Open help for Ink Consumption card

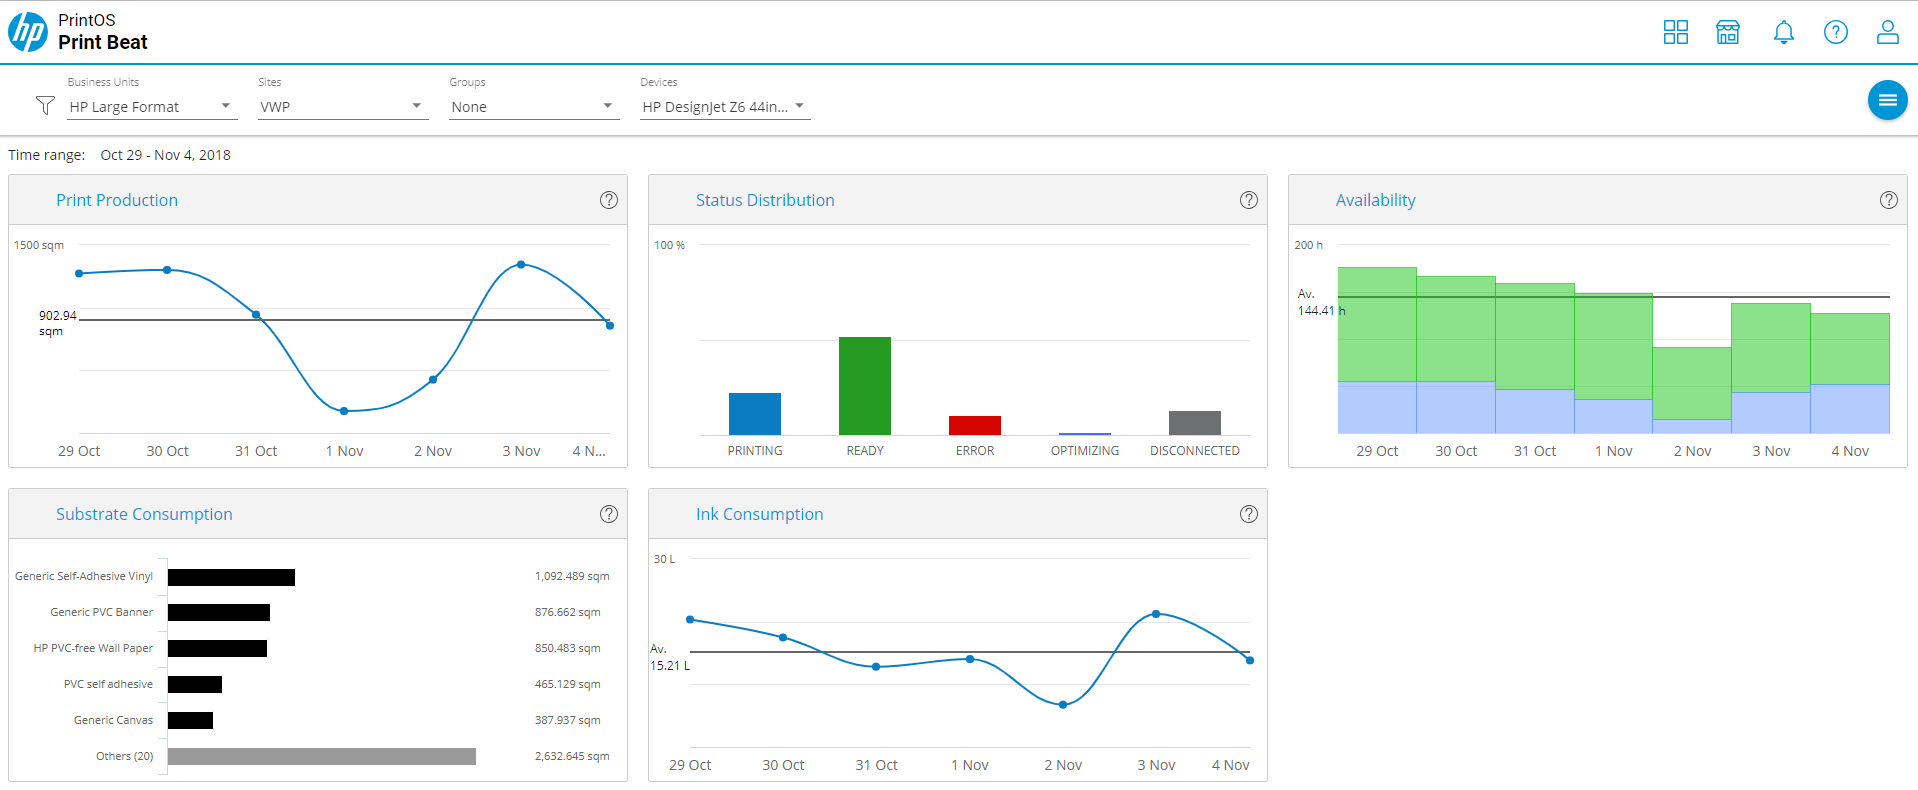tap(1249, 514)
